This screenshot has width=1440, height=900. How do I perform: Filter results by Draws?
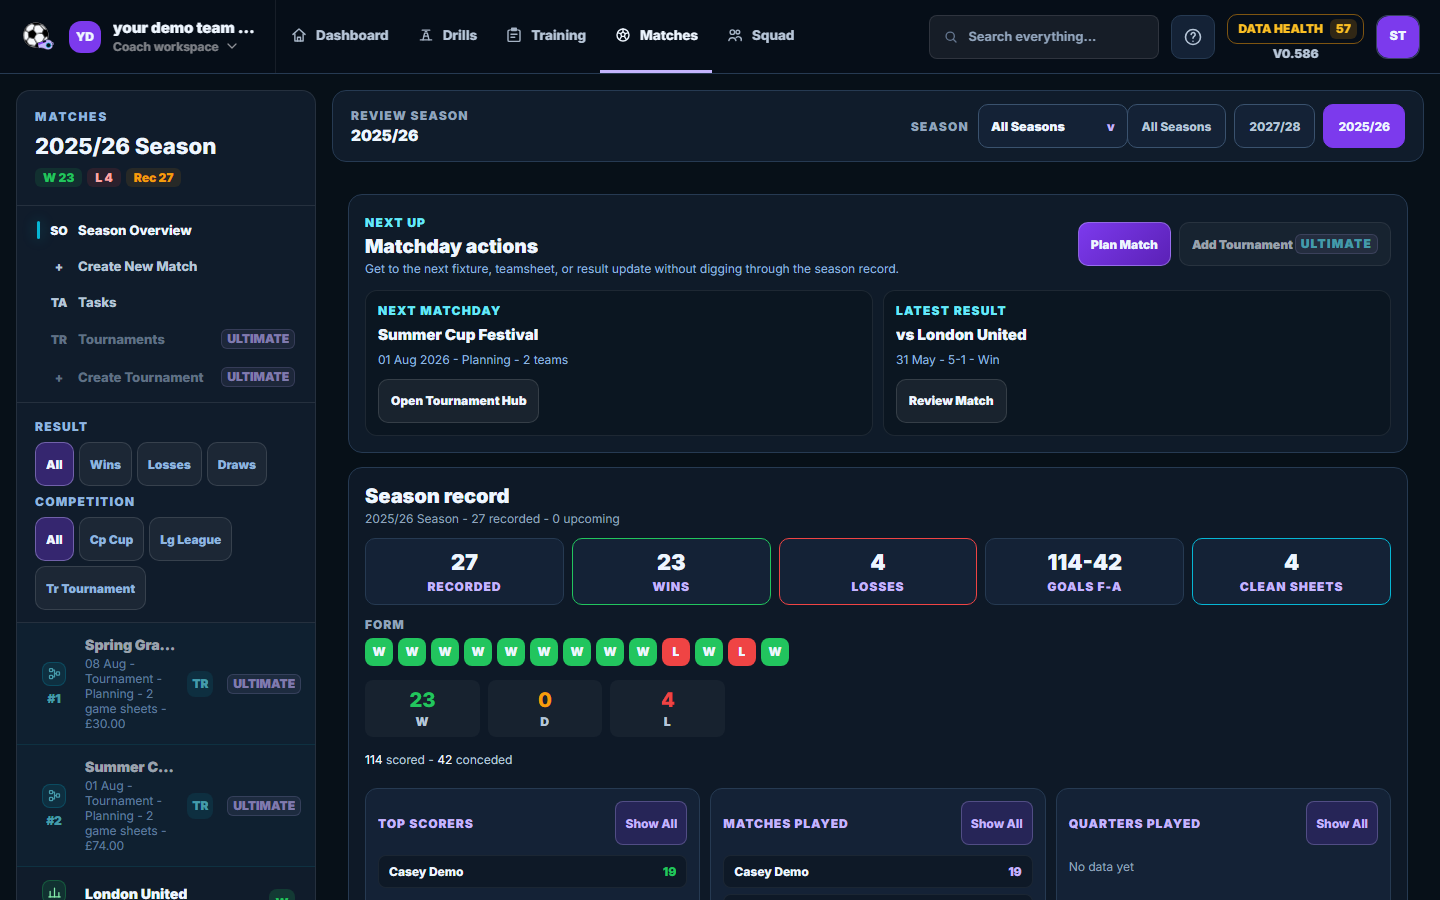click(x=237, y=464)
